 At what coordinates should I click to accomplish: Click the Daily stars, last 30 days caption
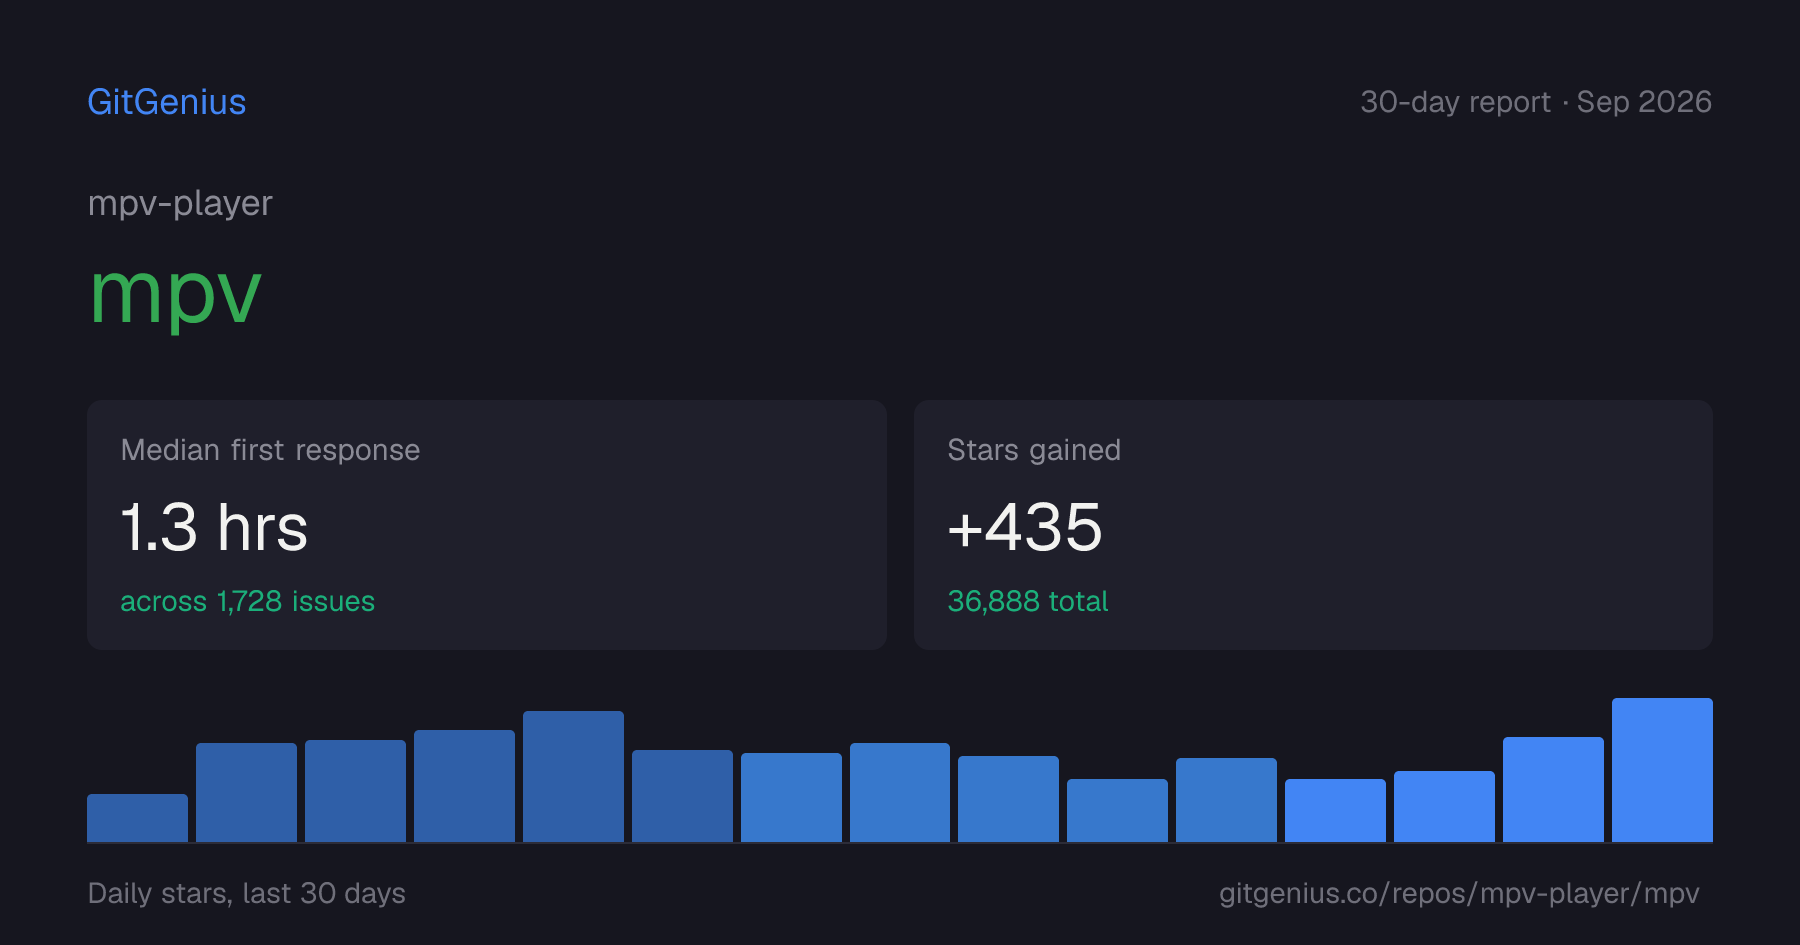pyautogui.click(x=247, y=893)
